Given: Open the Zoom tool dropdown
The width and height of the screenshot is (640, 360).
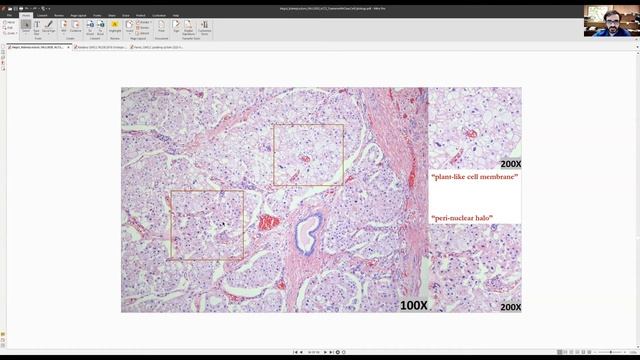Looking at the screenshot, I should click(x=9, y=33).
